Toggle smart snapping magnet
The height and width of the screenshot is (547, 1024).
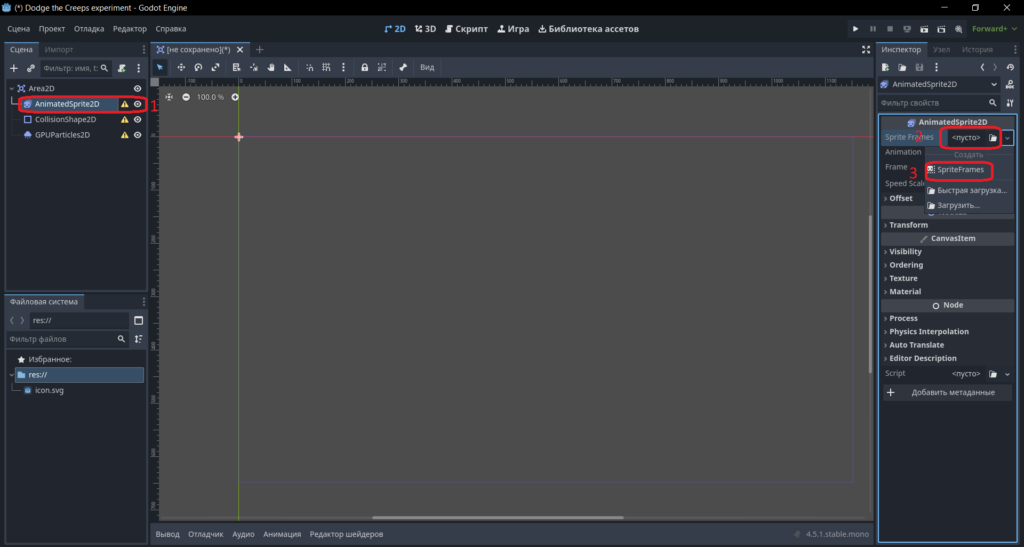(310, 67)
